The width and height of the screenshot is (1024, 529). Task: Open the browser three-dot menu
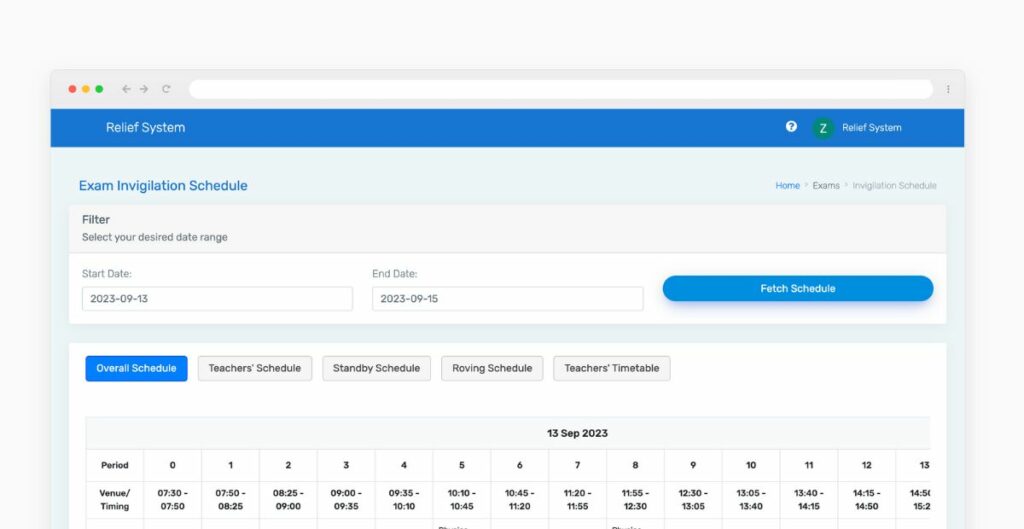948,89
